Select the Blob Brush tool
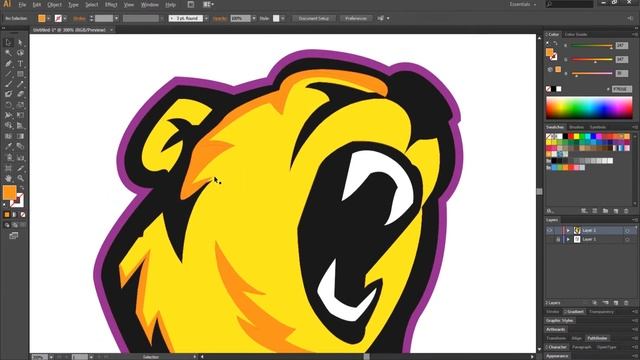 pyautogui.click(x=8, y=94)
